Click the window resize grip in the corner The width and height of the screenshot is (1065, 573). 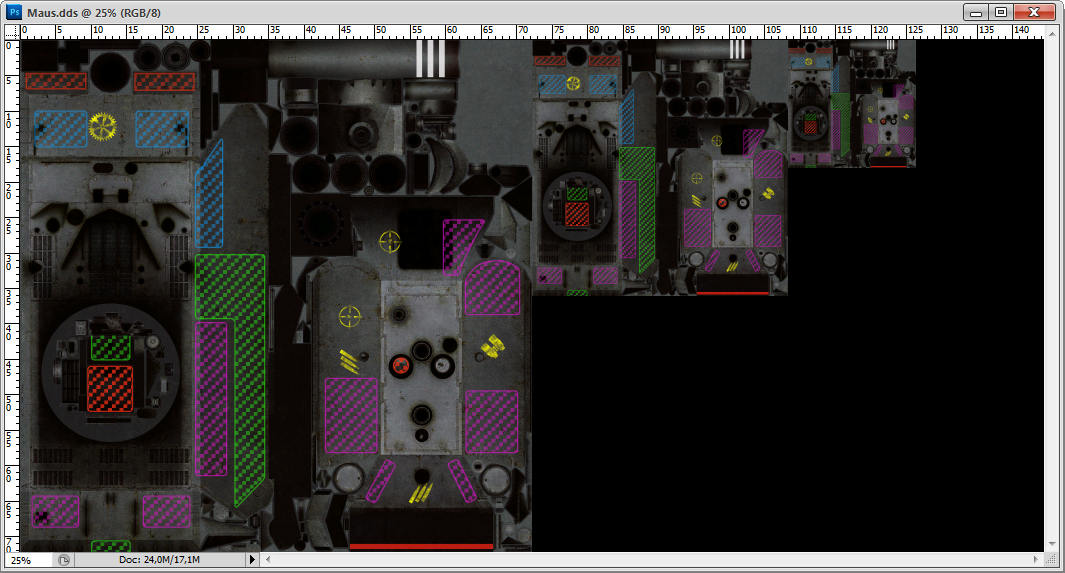(x=1053, y=560)
